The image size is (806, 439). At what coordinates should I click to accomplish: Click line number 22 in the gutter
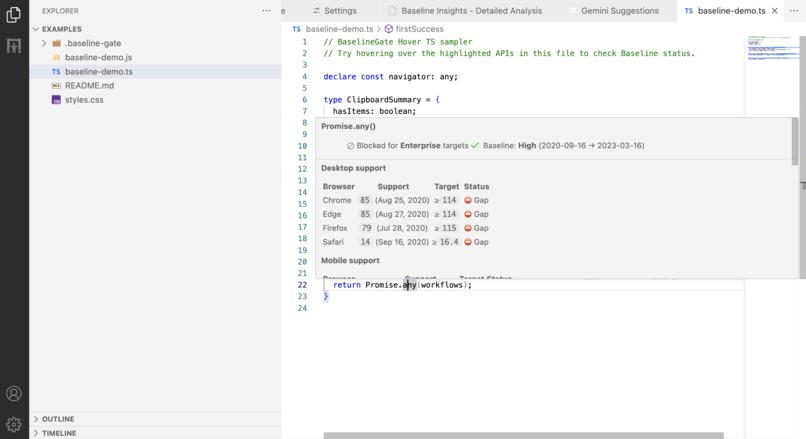(302, 285)
